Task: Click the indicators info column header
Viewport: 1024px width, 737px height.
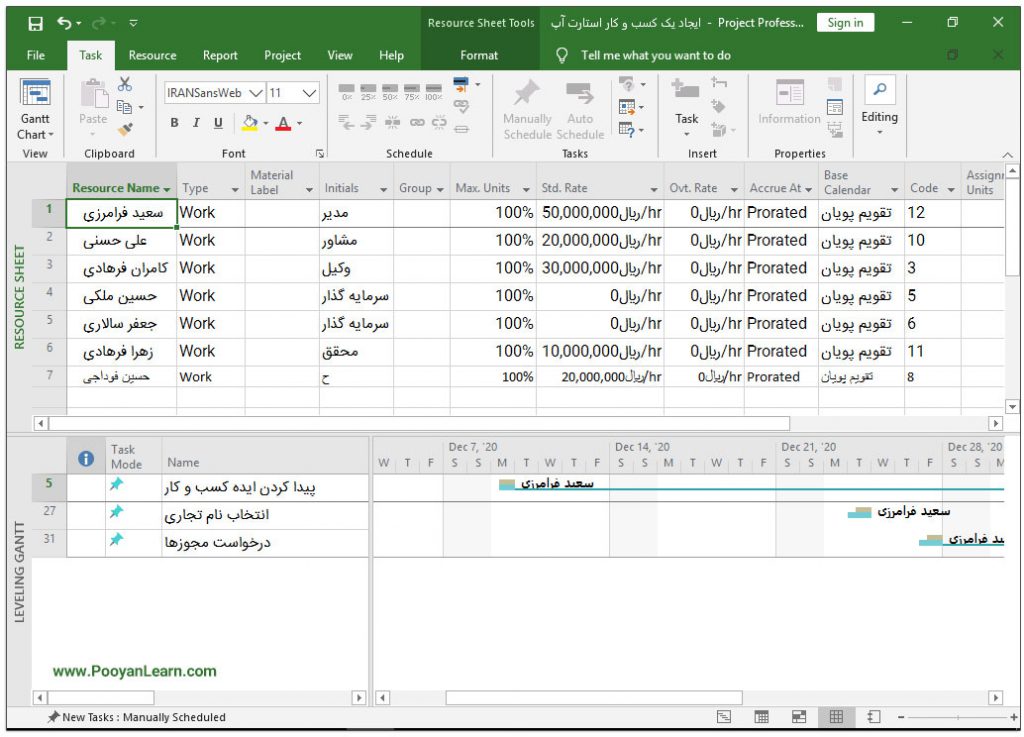Action: (86, 458)
